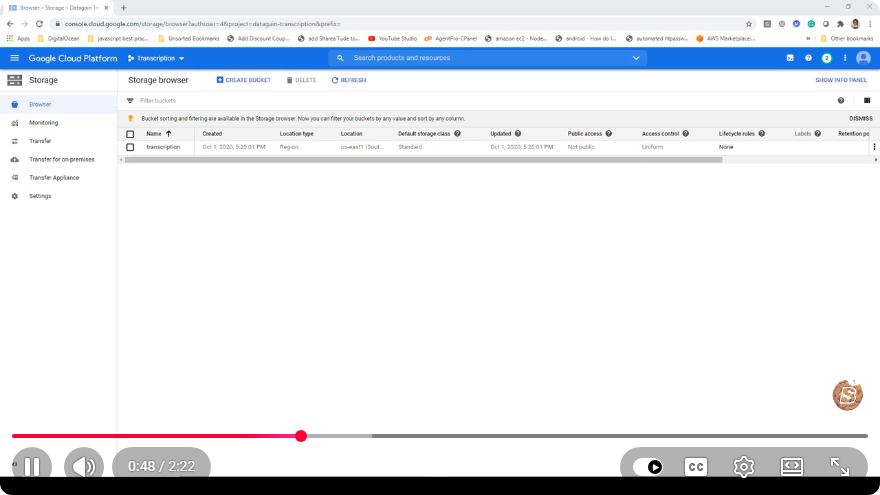Click the Updated column help icon
The width and height of the screenshot is (880, 495).
pos(518,134)
